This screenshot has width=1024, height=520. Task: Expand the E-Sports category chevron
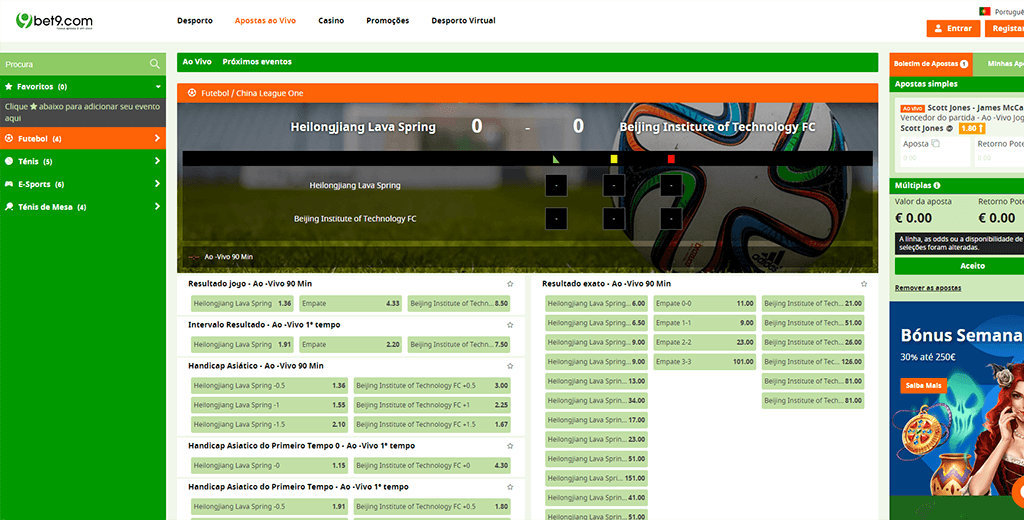click(x=157, y=184)
